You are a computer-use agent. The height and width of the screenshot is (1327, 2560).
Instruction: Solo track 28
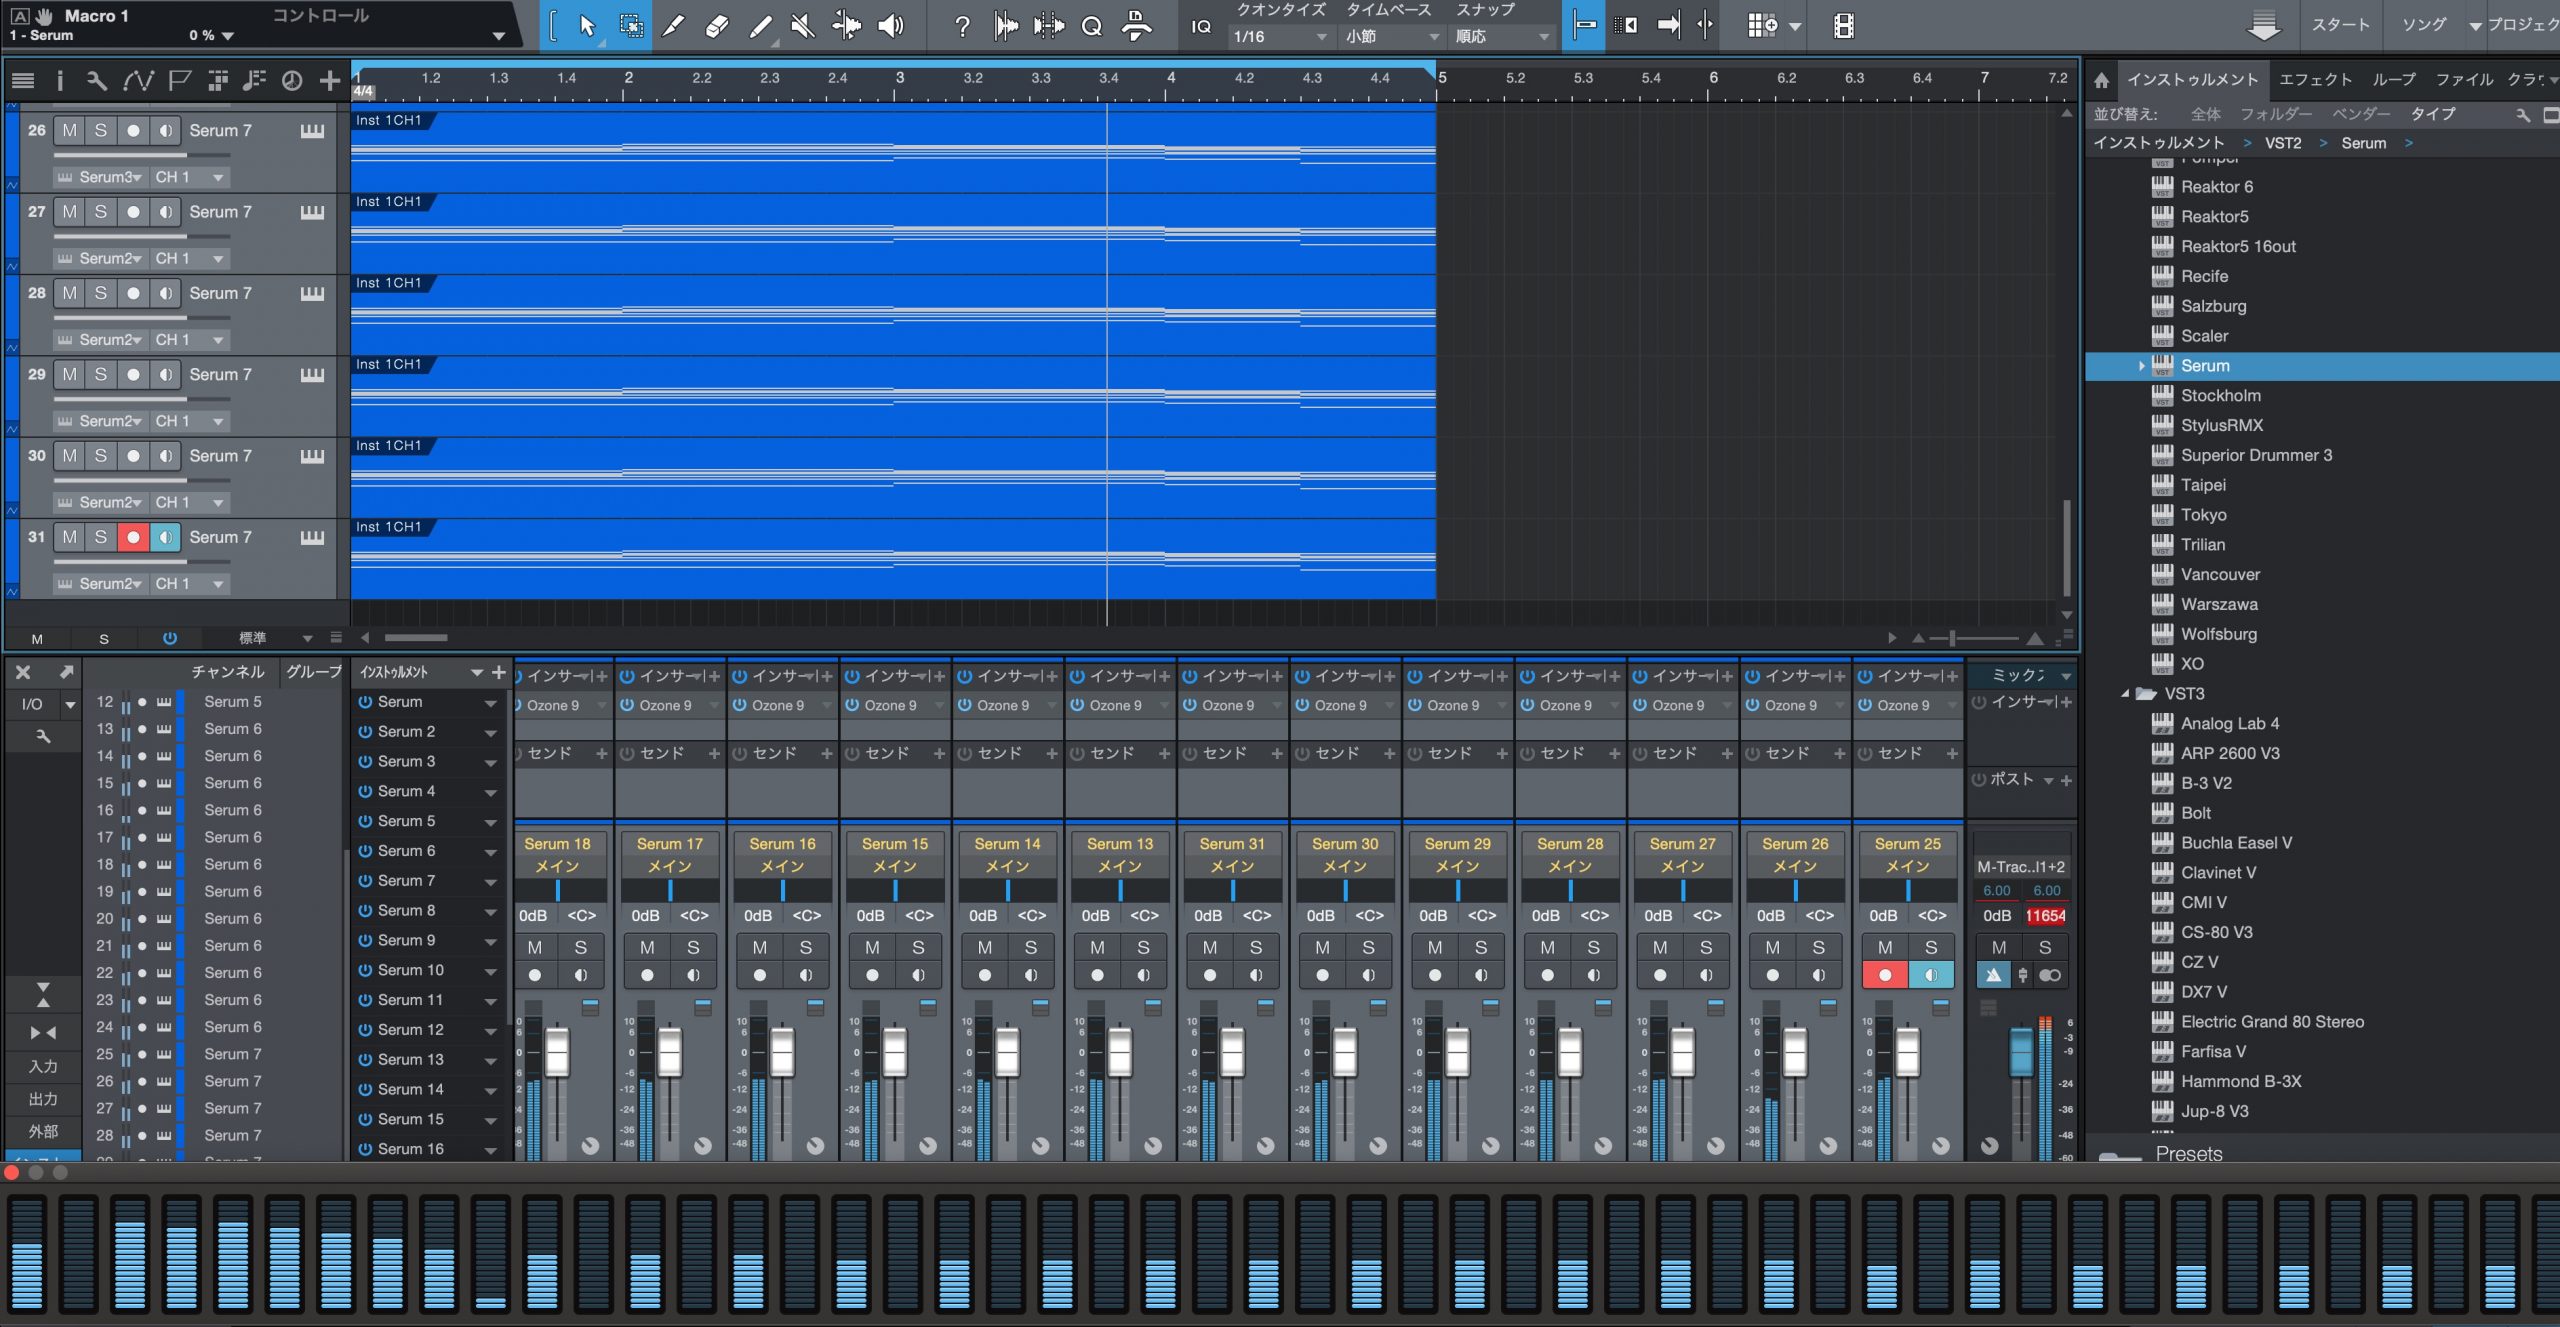point(100,293)
